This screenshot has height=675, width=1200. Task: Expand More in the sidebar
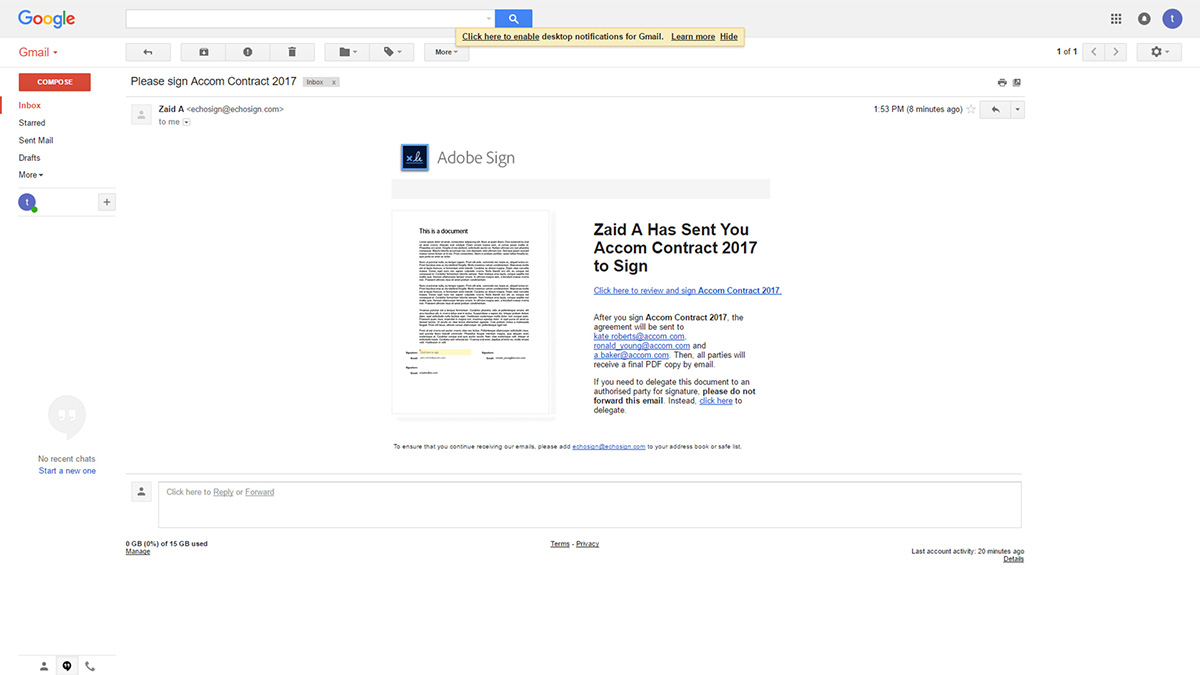31,175
